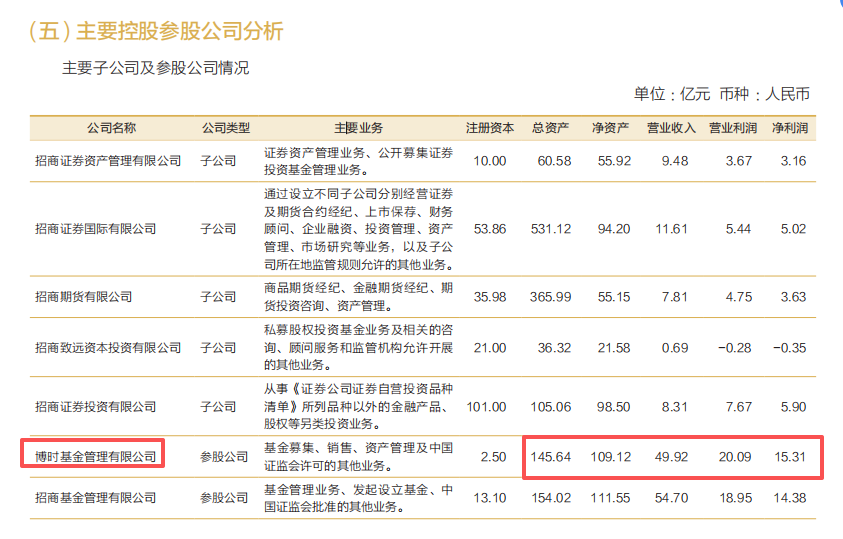Select the 招商证券资产管理有限公司 row name
The image size is (843, 539).
pyautogui.click(x=108, y=161)
